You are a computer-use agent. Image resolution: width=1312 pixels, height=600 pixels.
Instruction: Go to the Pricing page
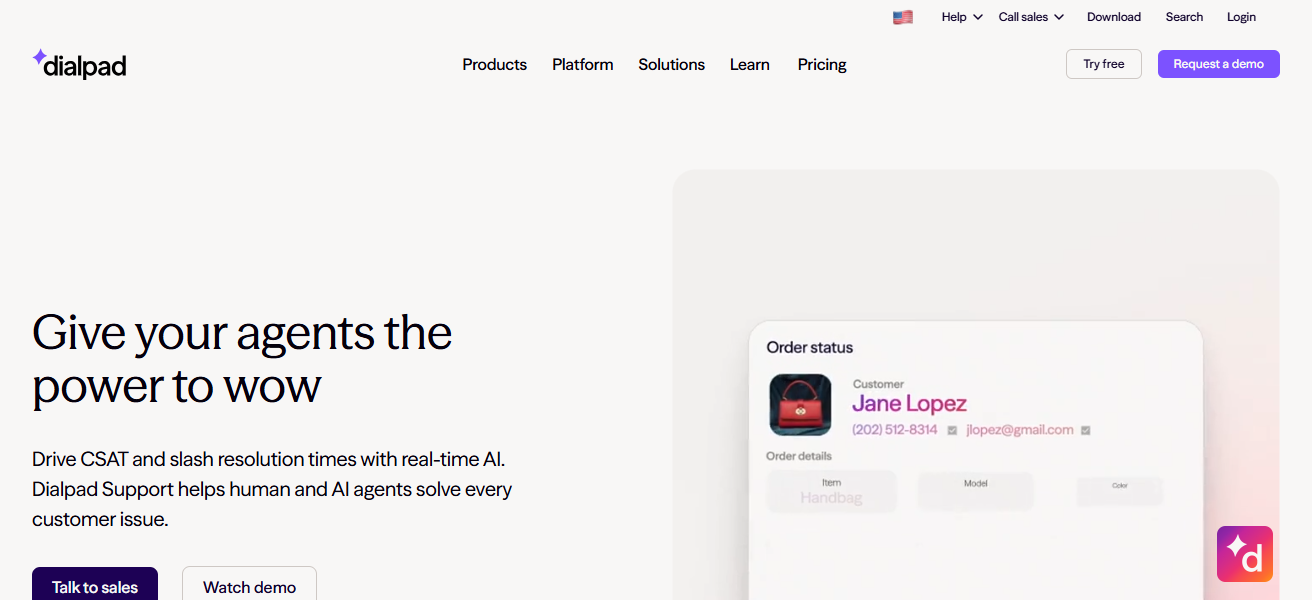click(x=822, y=64)
